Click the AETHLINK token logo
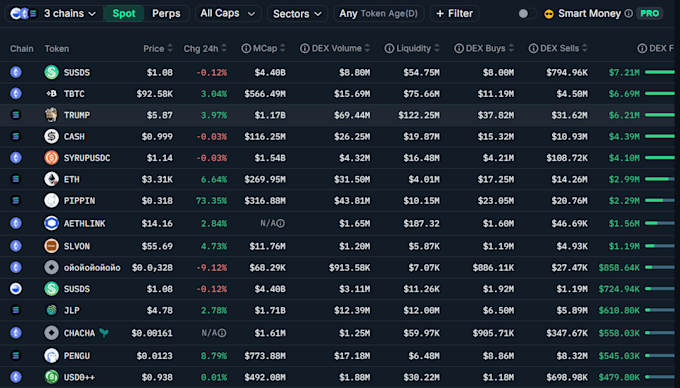Screen dimensions: 680x388 51,223
